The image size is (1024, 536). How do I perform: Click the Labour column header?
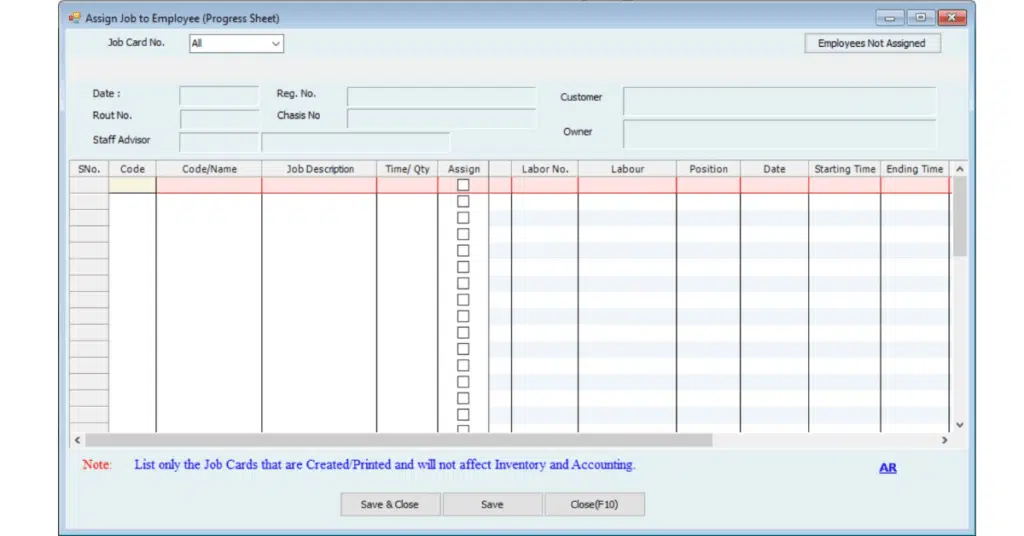coord(627,169)
